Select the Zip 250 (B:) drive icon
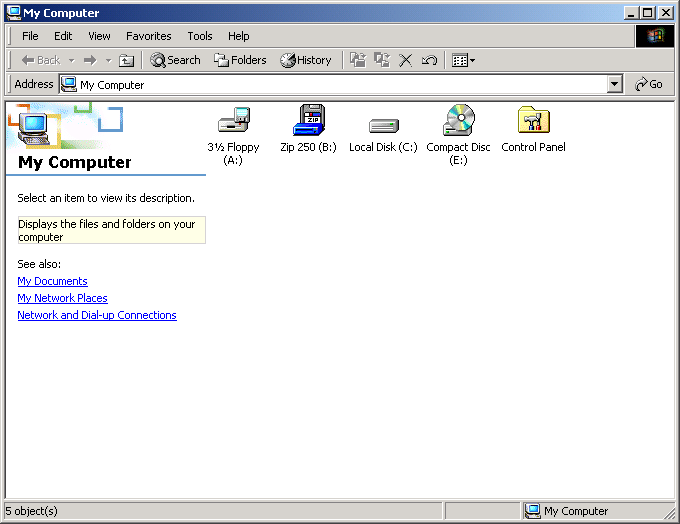 click(309, 120)
